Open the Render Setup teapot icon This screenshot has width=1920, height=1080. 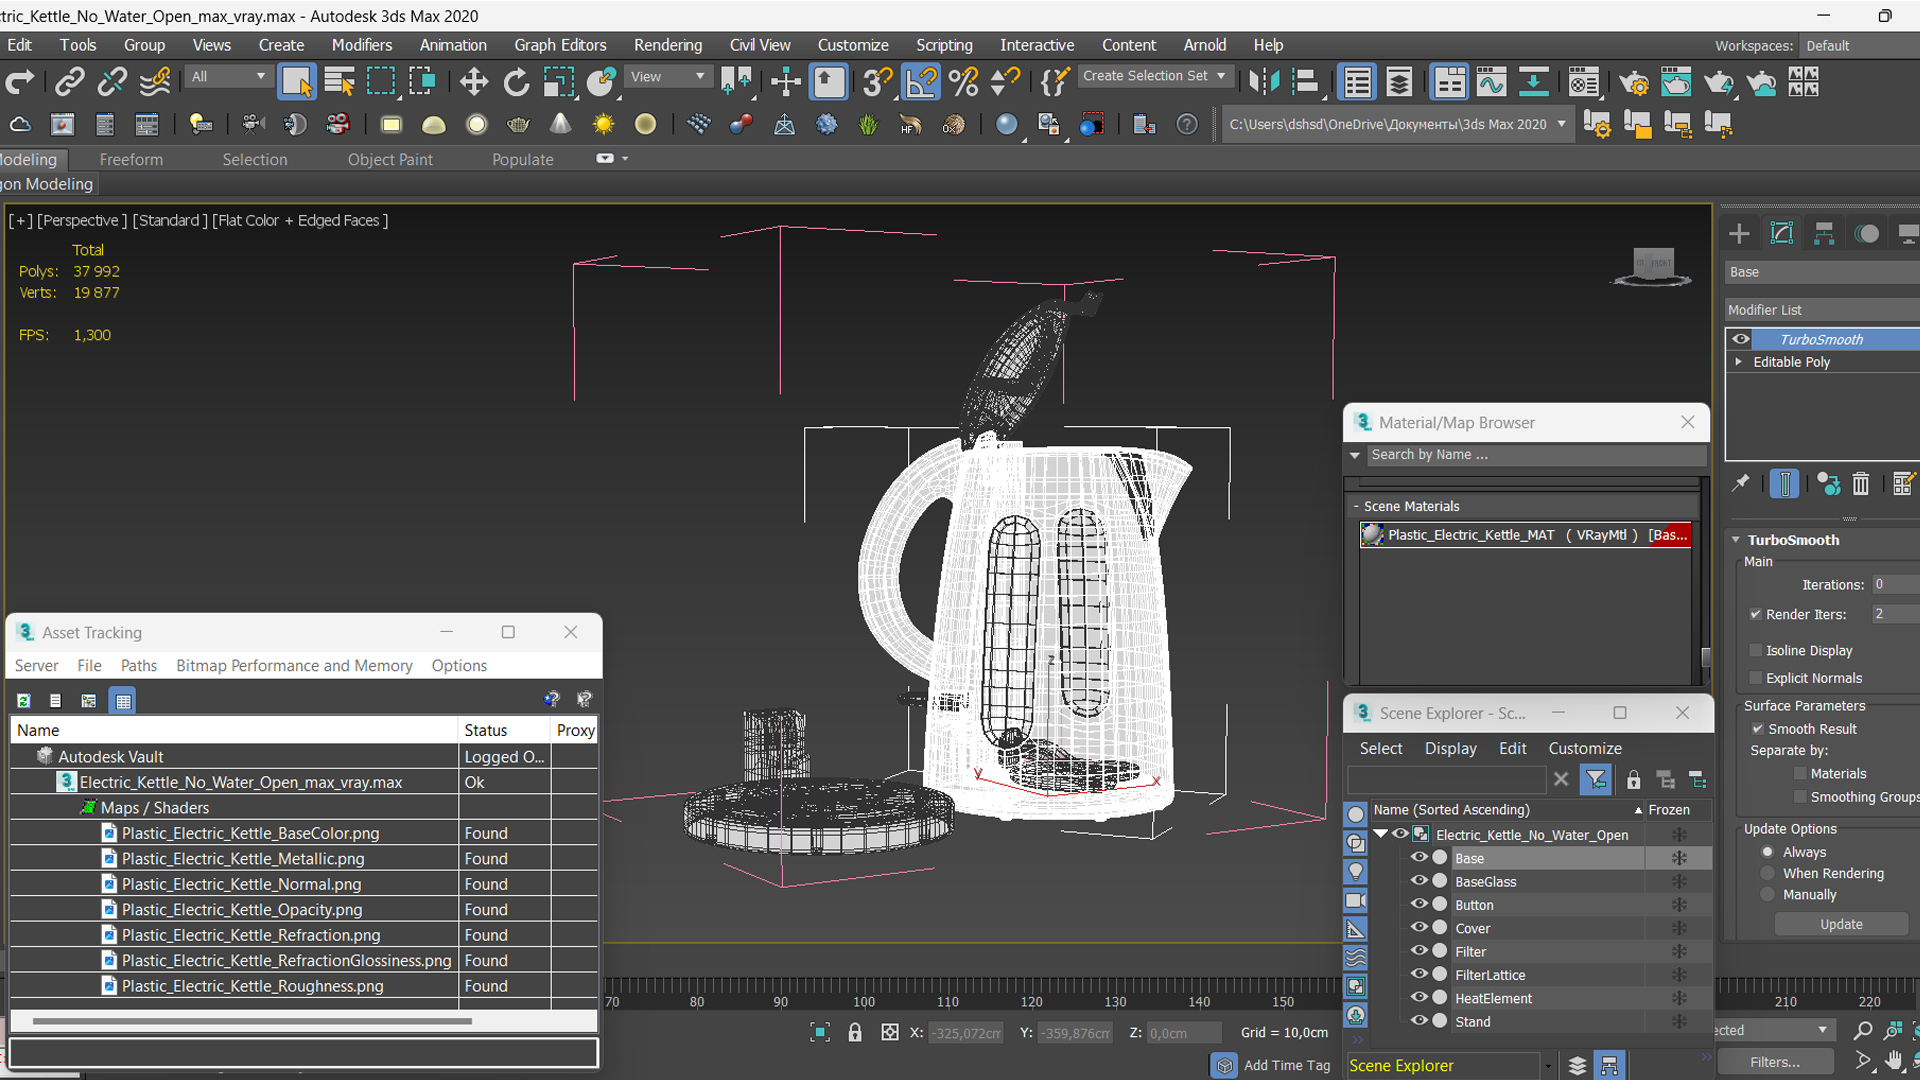1633,82
